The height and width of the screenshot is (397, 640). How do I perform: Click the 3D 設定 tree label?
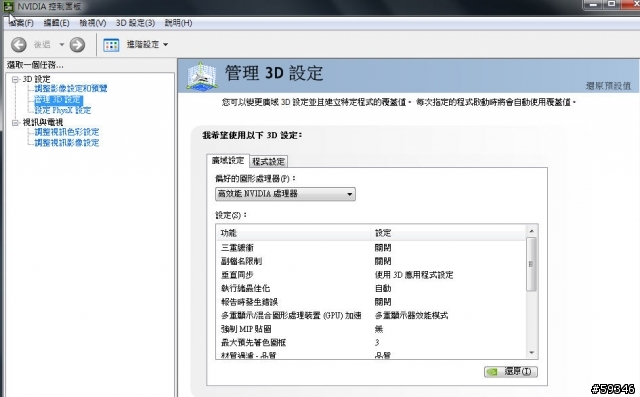pyautogui.click(x=36, y=79)
